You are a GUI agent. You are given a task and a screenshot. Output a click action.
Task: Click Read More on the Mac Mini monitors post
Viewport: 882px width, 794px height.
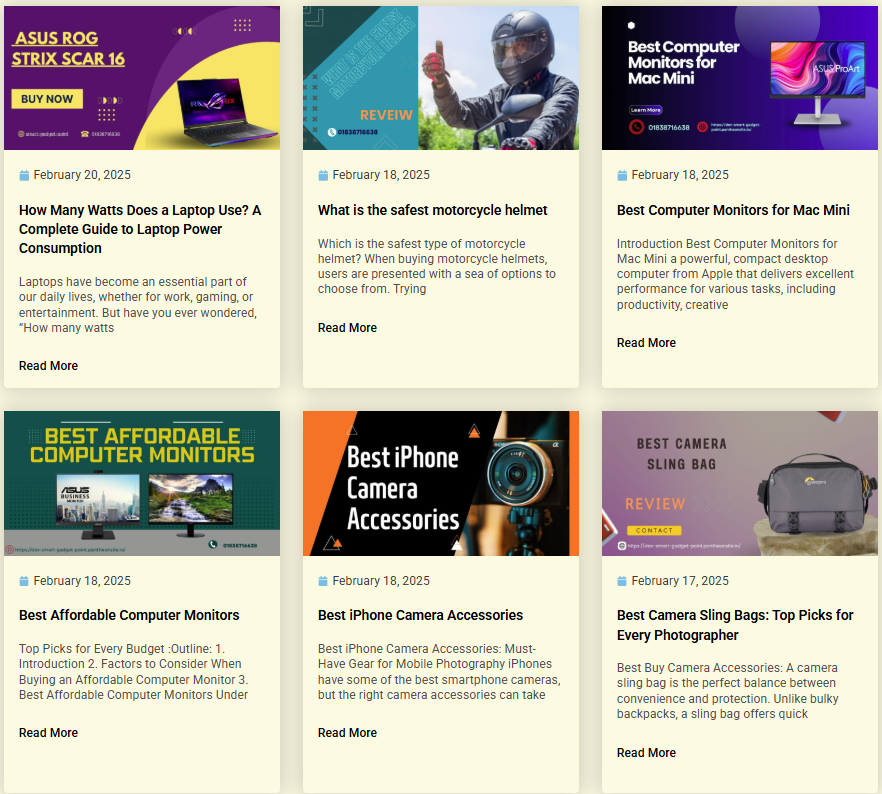coord(646,343)
